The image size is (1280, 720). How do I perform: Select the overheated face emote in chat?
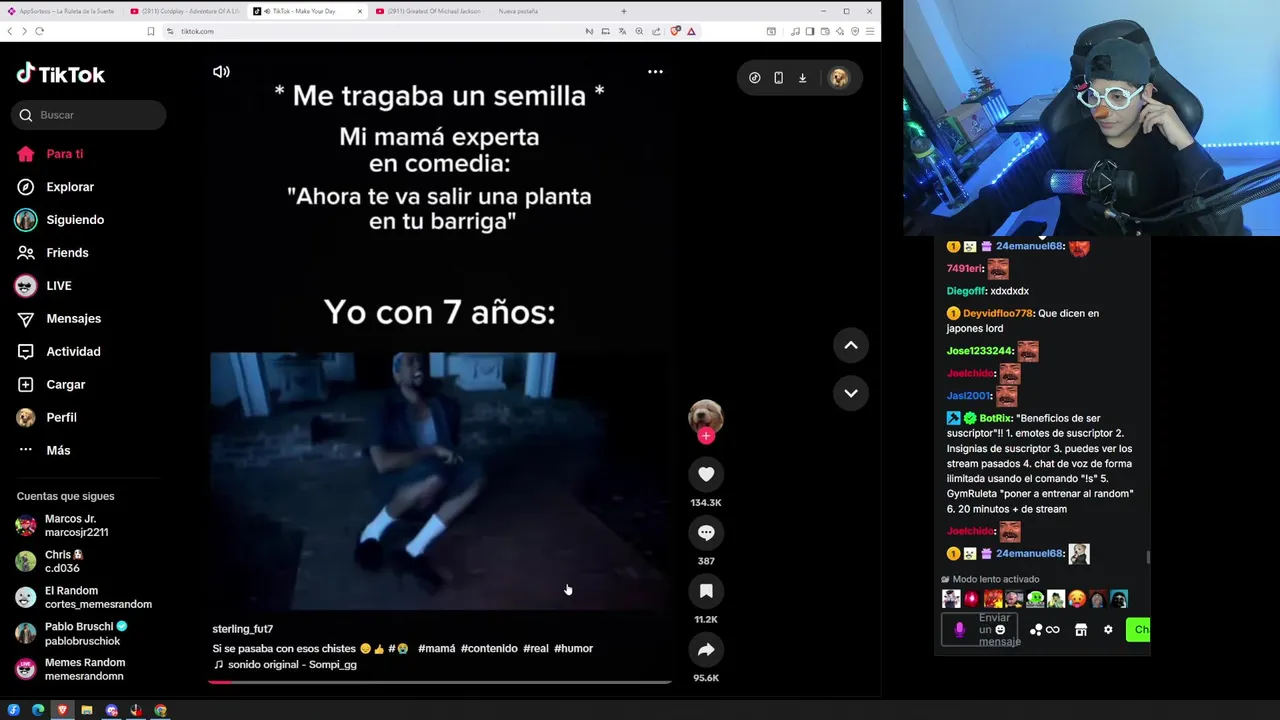1077,599
